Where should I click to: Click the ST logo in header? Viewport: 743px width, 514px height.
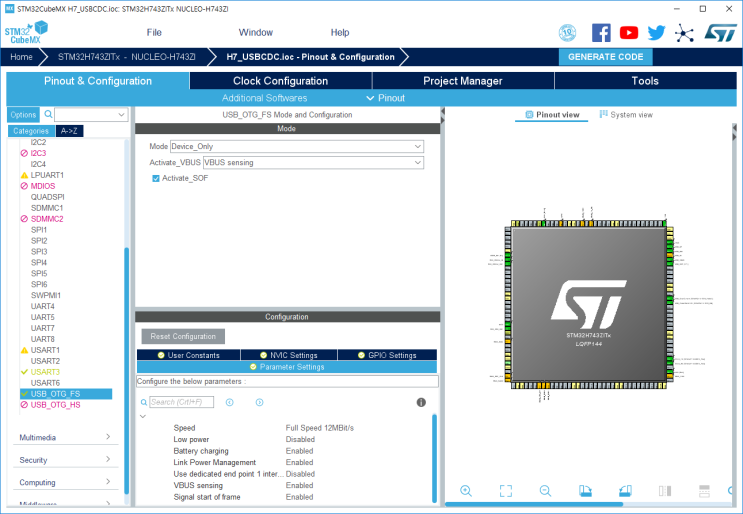[x=720, y=33]
